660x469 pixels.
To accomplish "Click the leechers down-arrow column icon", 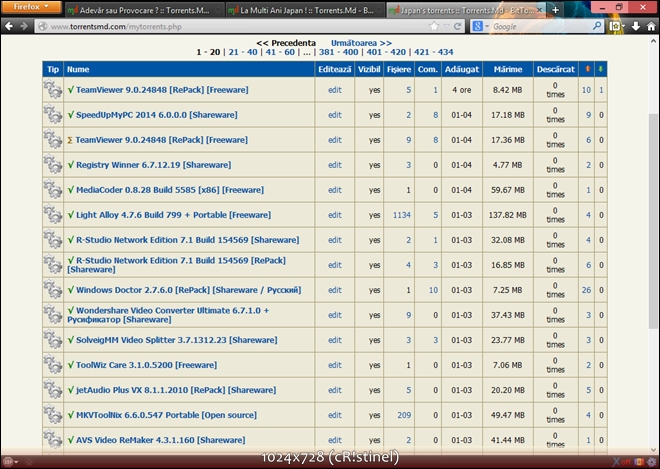I will [x=601, y=69].
